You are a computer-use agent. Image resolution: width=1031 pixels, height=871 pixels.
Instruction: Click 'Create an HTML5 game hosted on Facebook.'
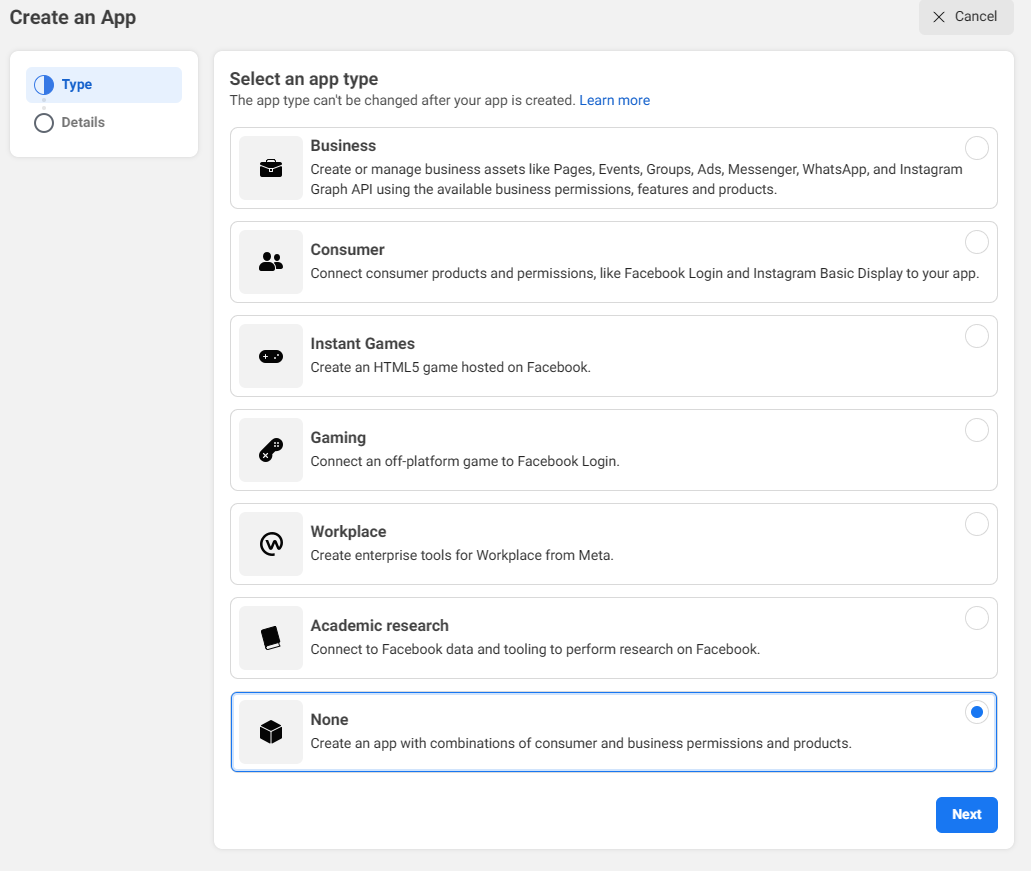[x=450, y=367]
